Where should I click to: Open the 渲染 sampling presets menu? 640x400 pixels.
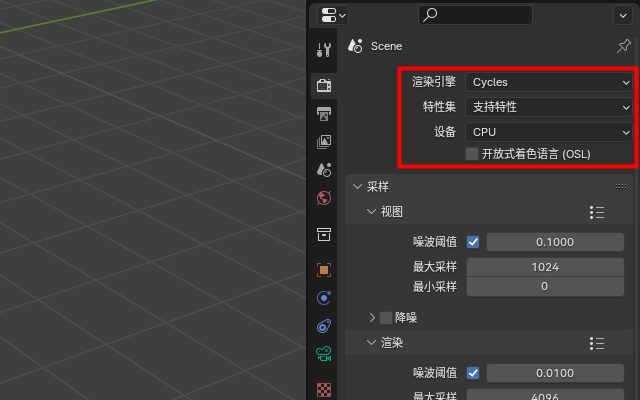pos(597,343)
